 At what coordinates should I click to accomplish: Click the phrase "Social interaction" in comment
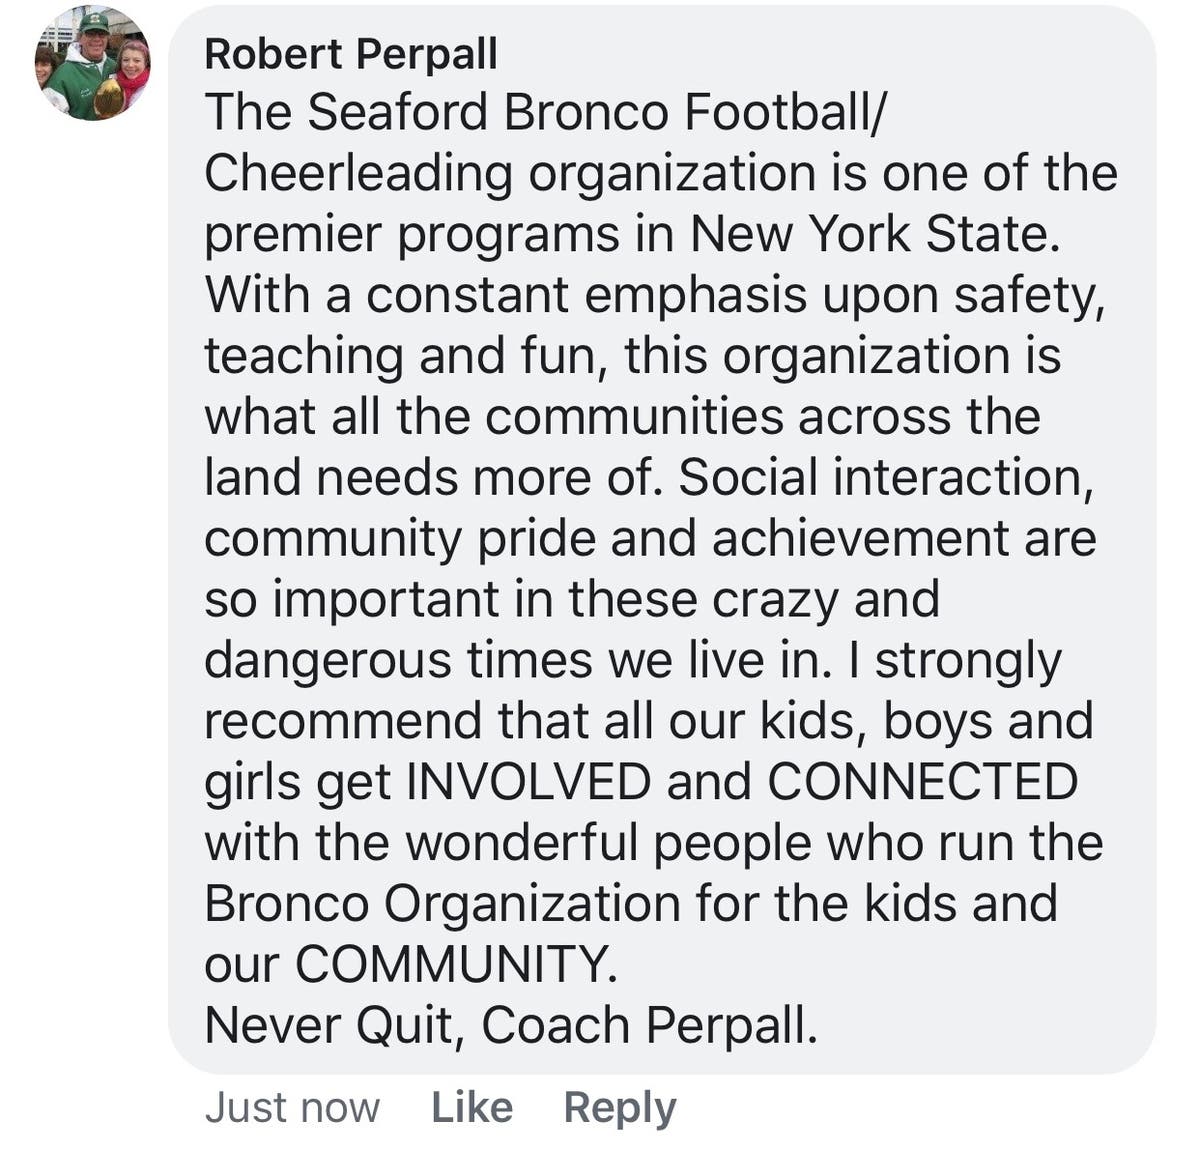884,477
